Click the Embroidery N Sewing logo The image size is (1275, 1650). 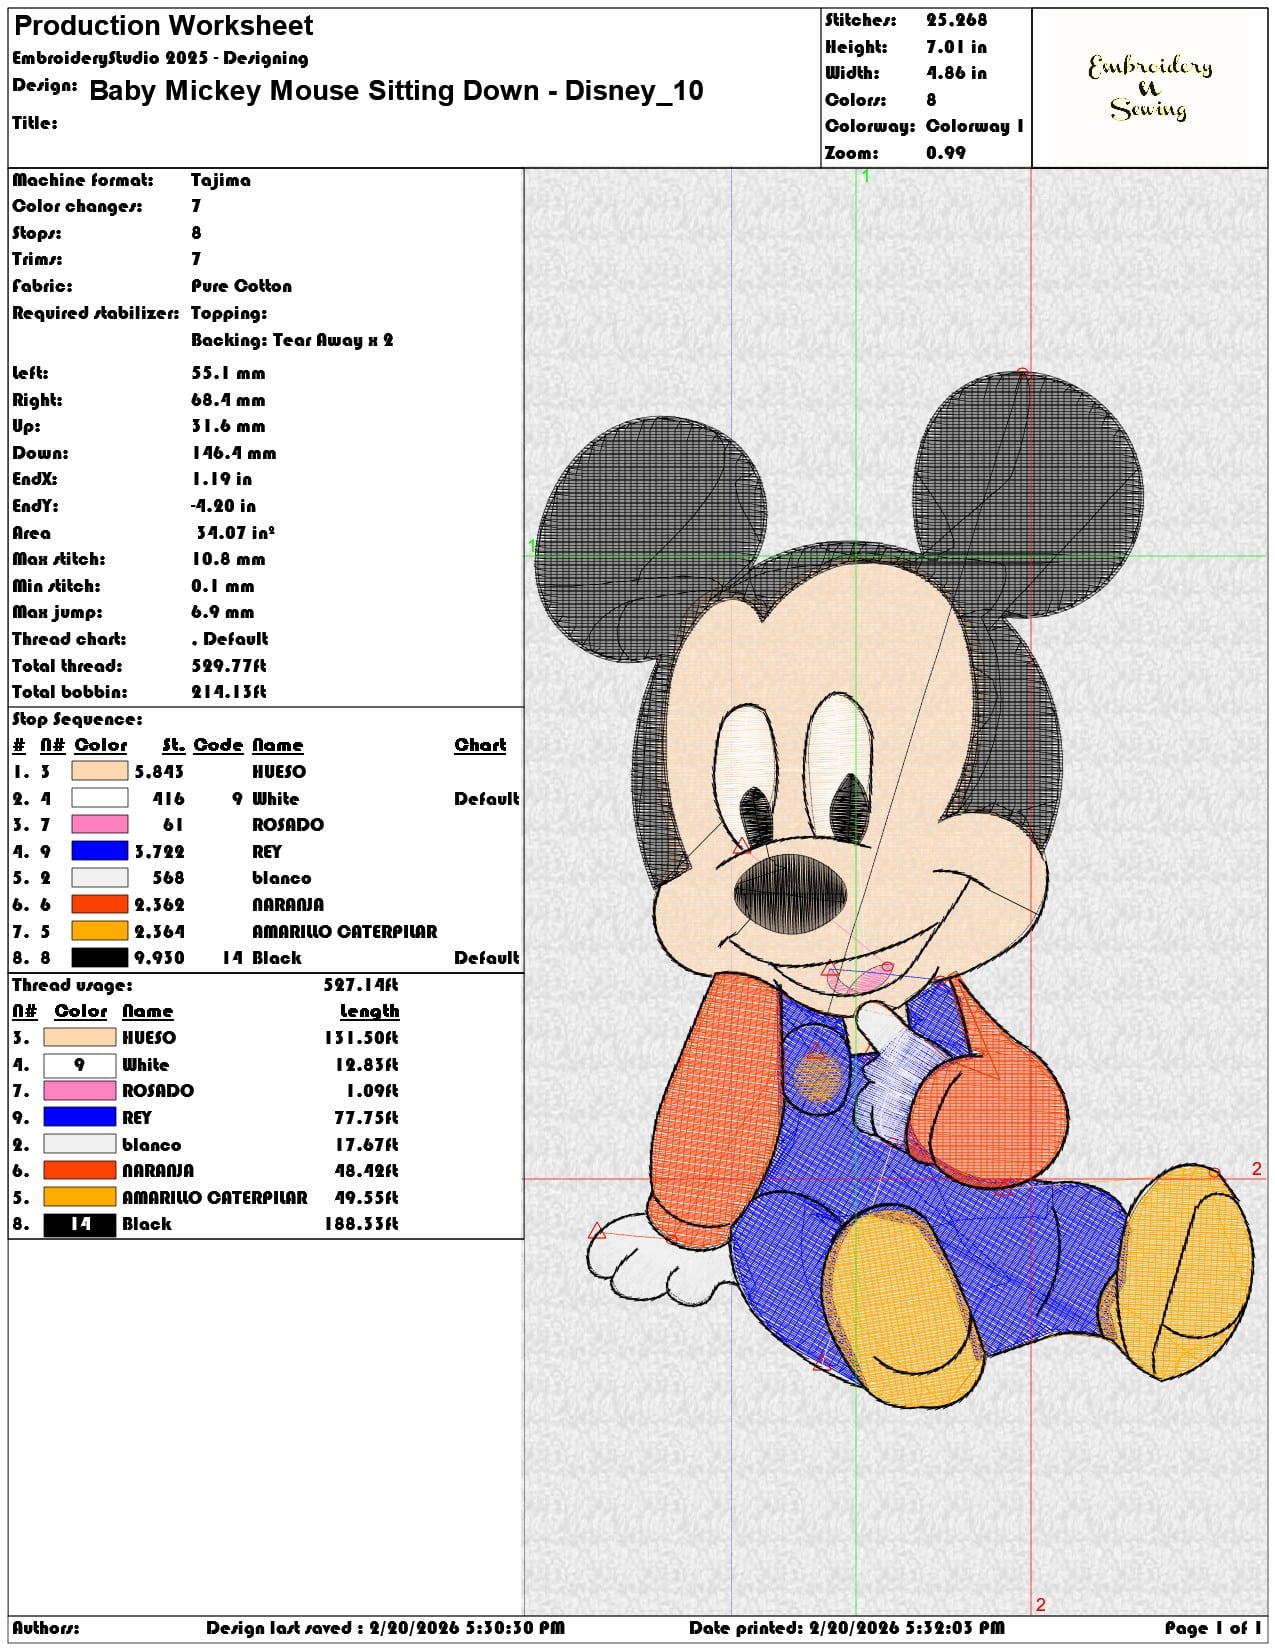coord(1150,88)
